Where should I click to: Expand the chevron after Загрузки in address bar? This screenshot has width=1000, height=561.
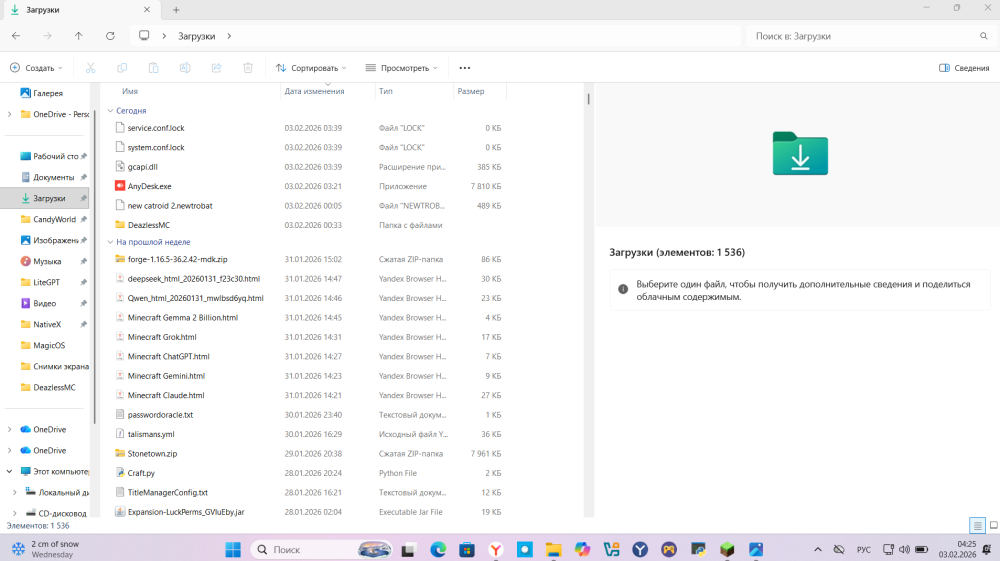pyautogui.click(x=229, y=36)
